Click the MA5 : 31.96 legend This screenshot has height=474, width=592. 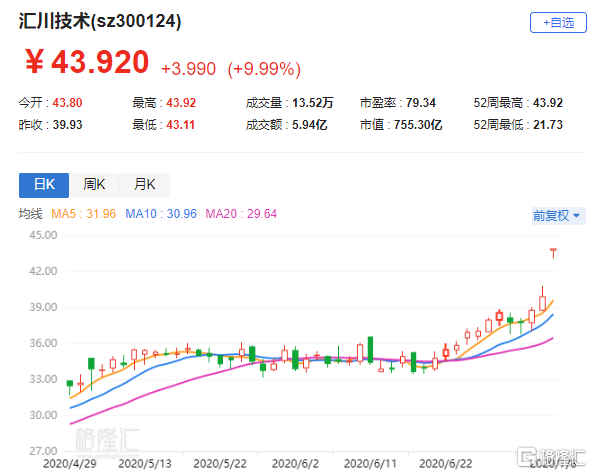(x=83, y=214)
